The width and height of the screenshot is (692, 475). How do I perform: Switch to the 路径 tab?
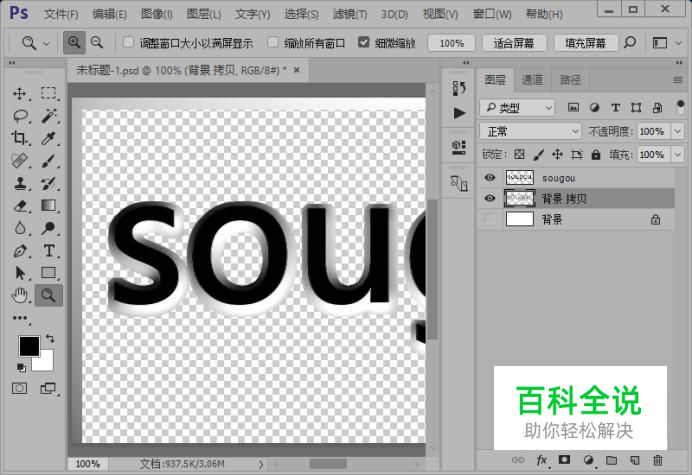[x=571, y=80]
